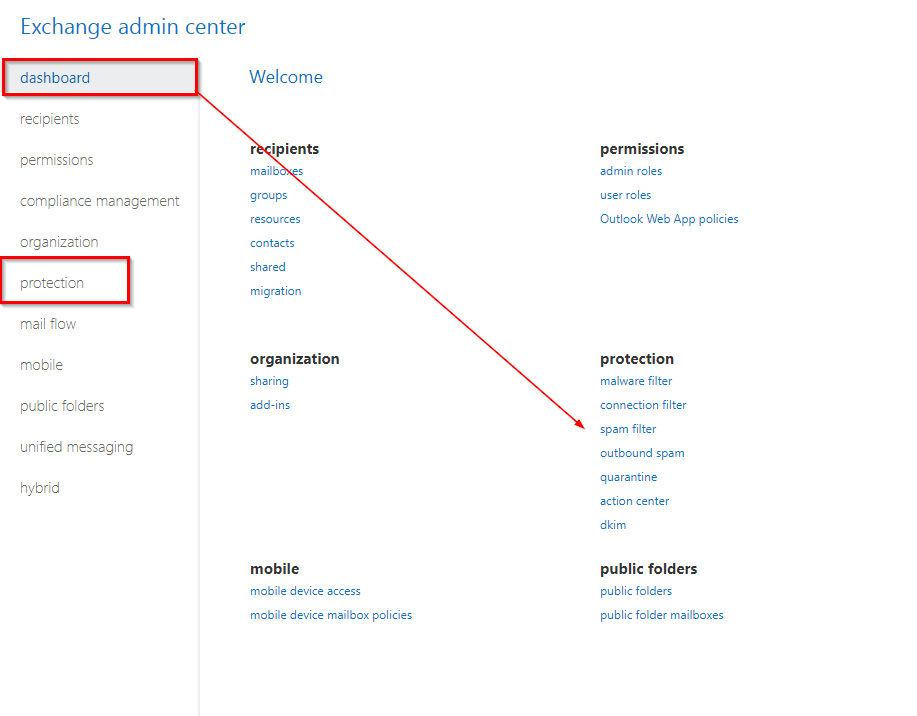Open protection in the left sidebar
The width and height of the screenshot is (917, 716).
[52, 283]
